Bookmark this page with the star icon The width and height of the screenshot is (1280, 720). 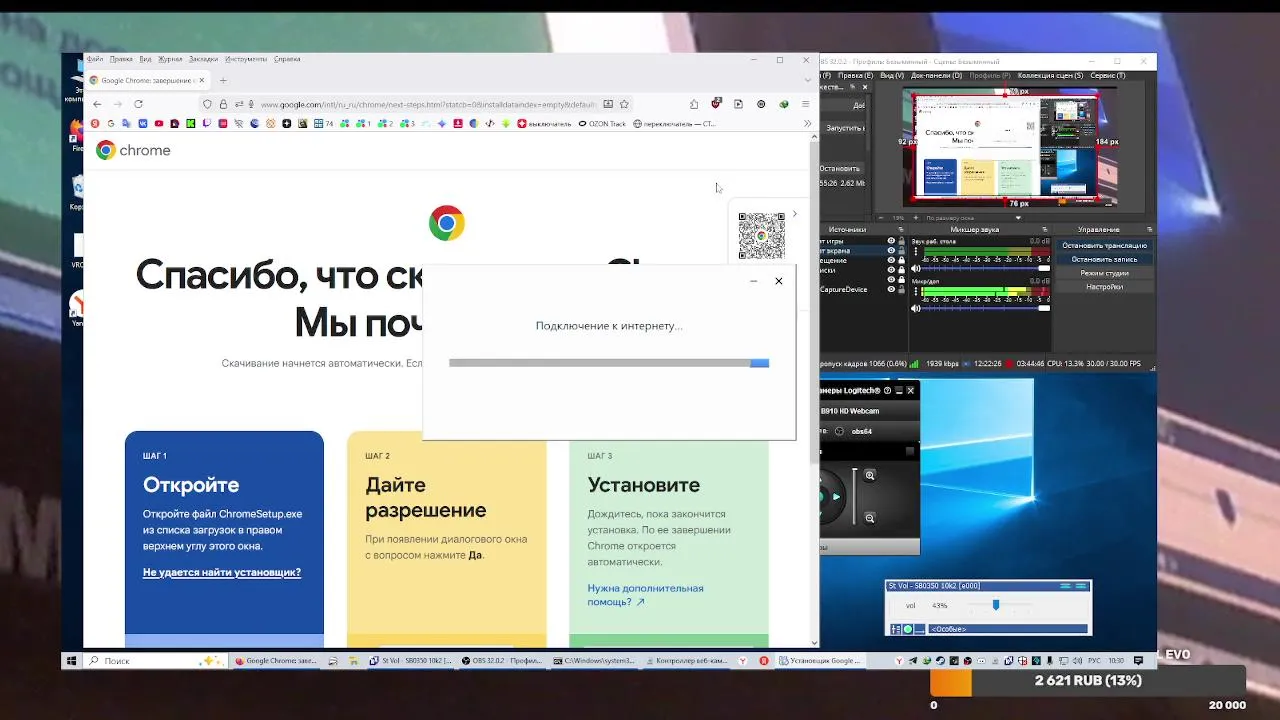click(x=624, y=104)
